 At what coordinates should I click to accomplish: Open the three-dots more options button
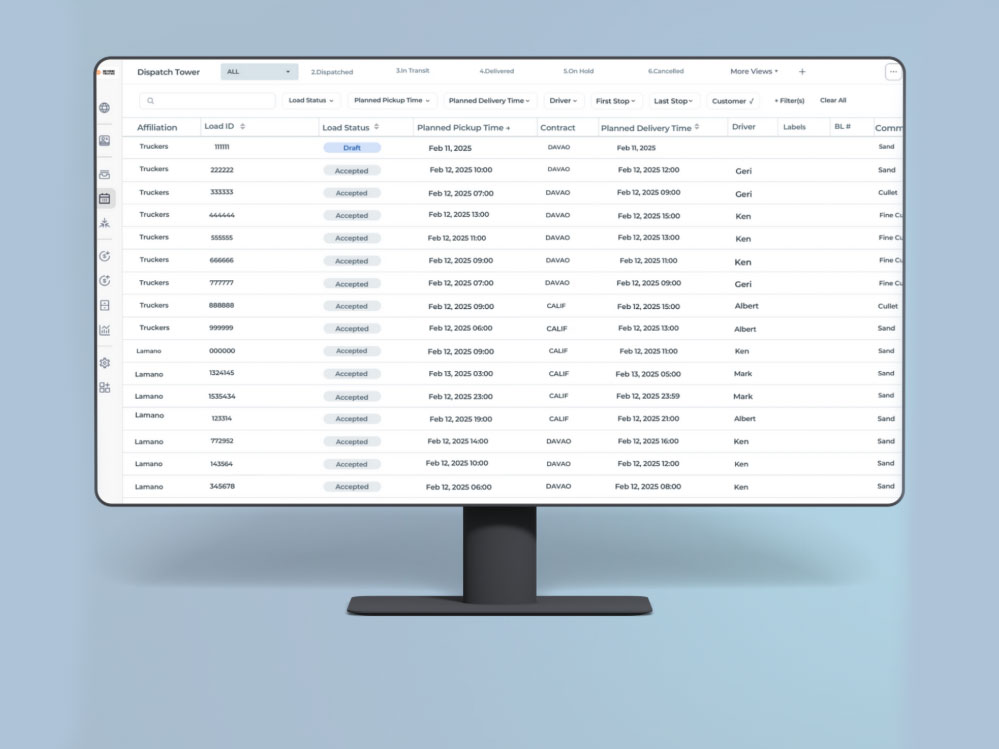[893, 72]
